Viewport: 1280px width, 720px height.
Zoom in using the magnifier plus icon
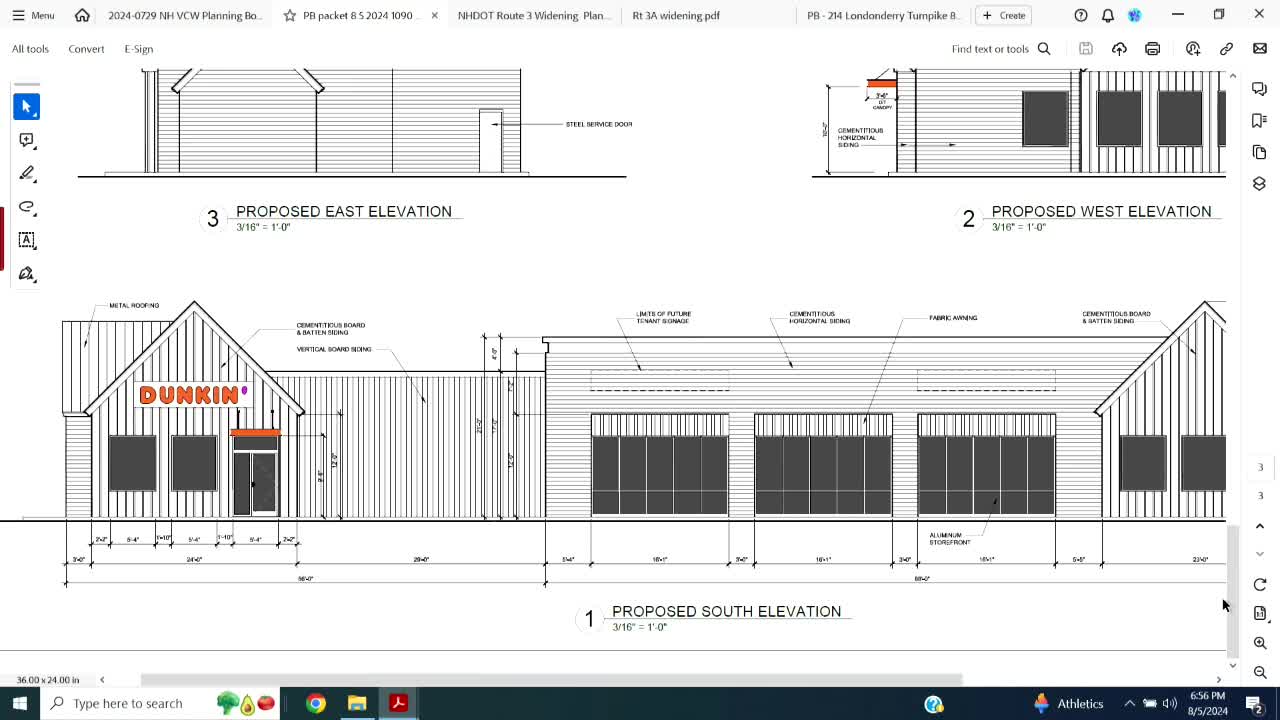coord(1260,643)
